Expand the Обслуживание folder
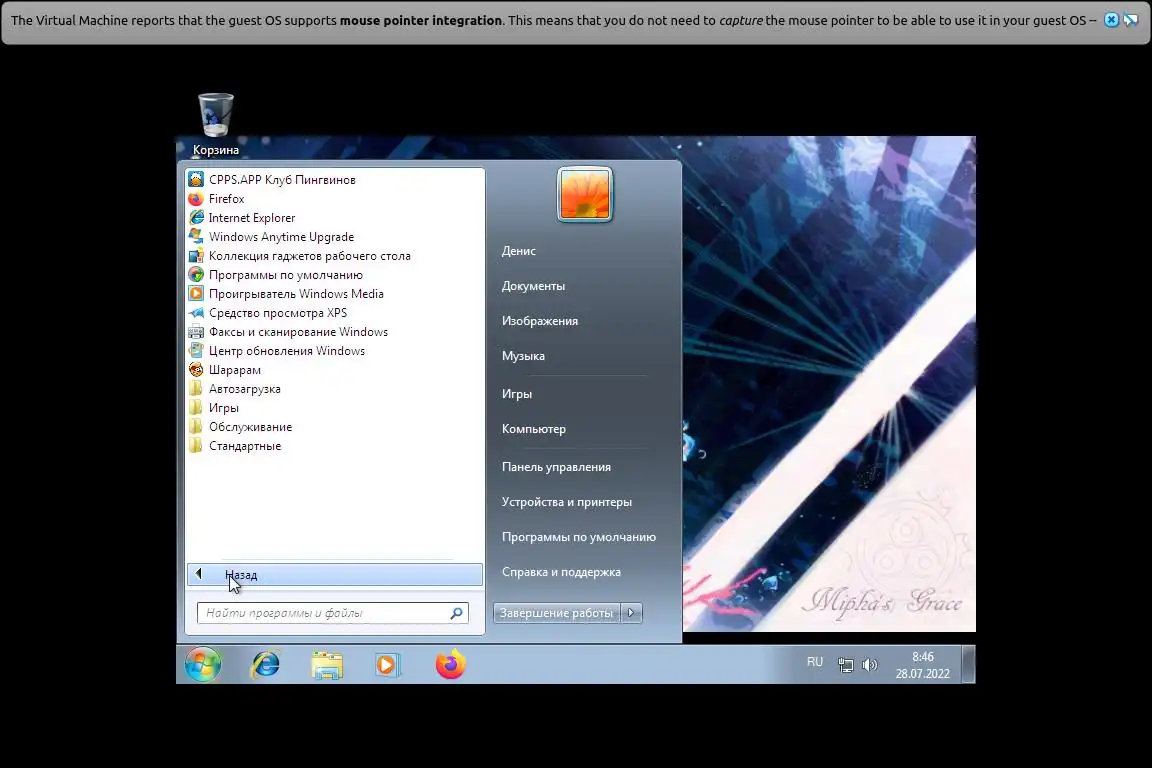Viewport: 1152px width, 768px height. 250,427
